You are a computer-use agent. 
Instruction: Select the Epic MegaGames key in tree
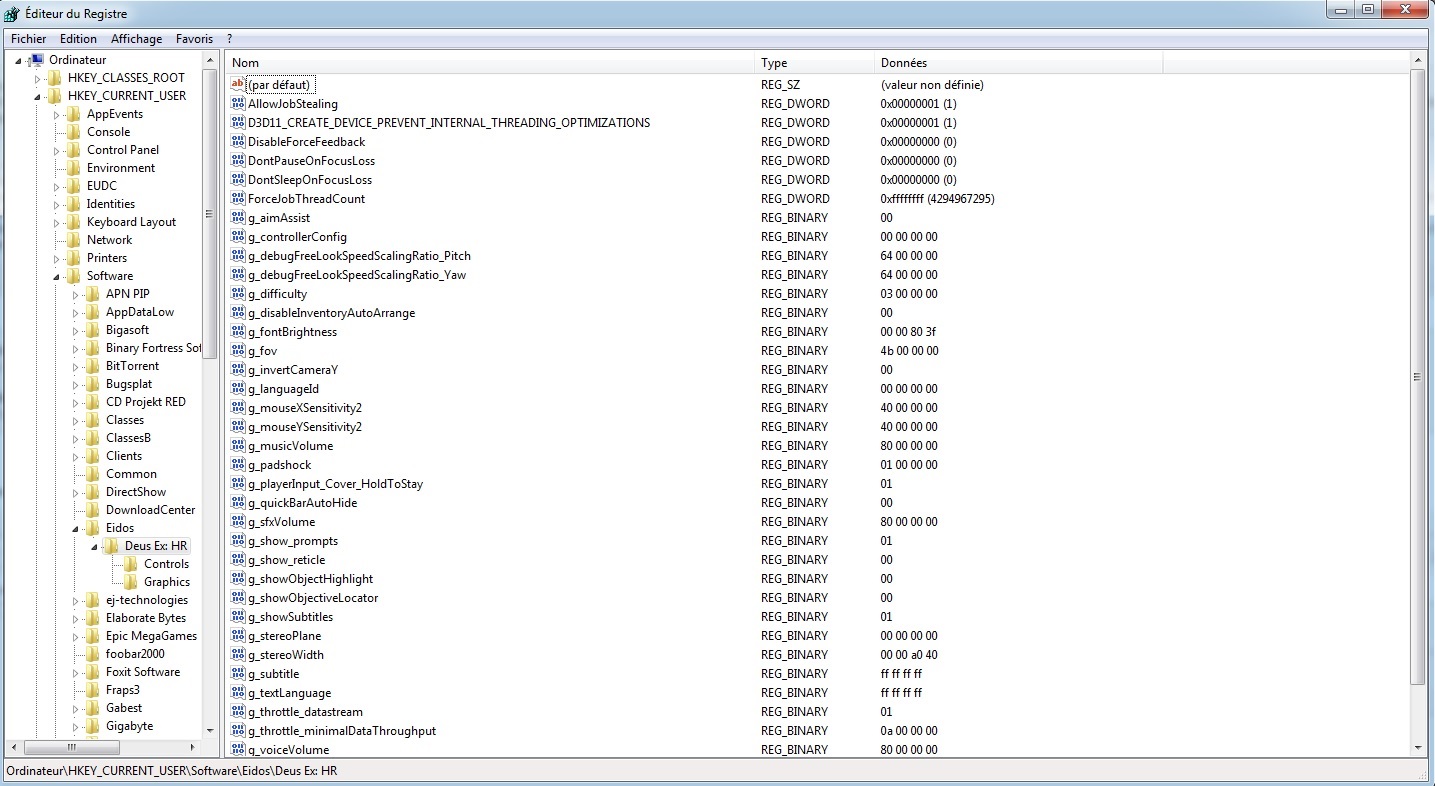click(x=151, y=636)
